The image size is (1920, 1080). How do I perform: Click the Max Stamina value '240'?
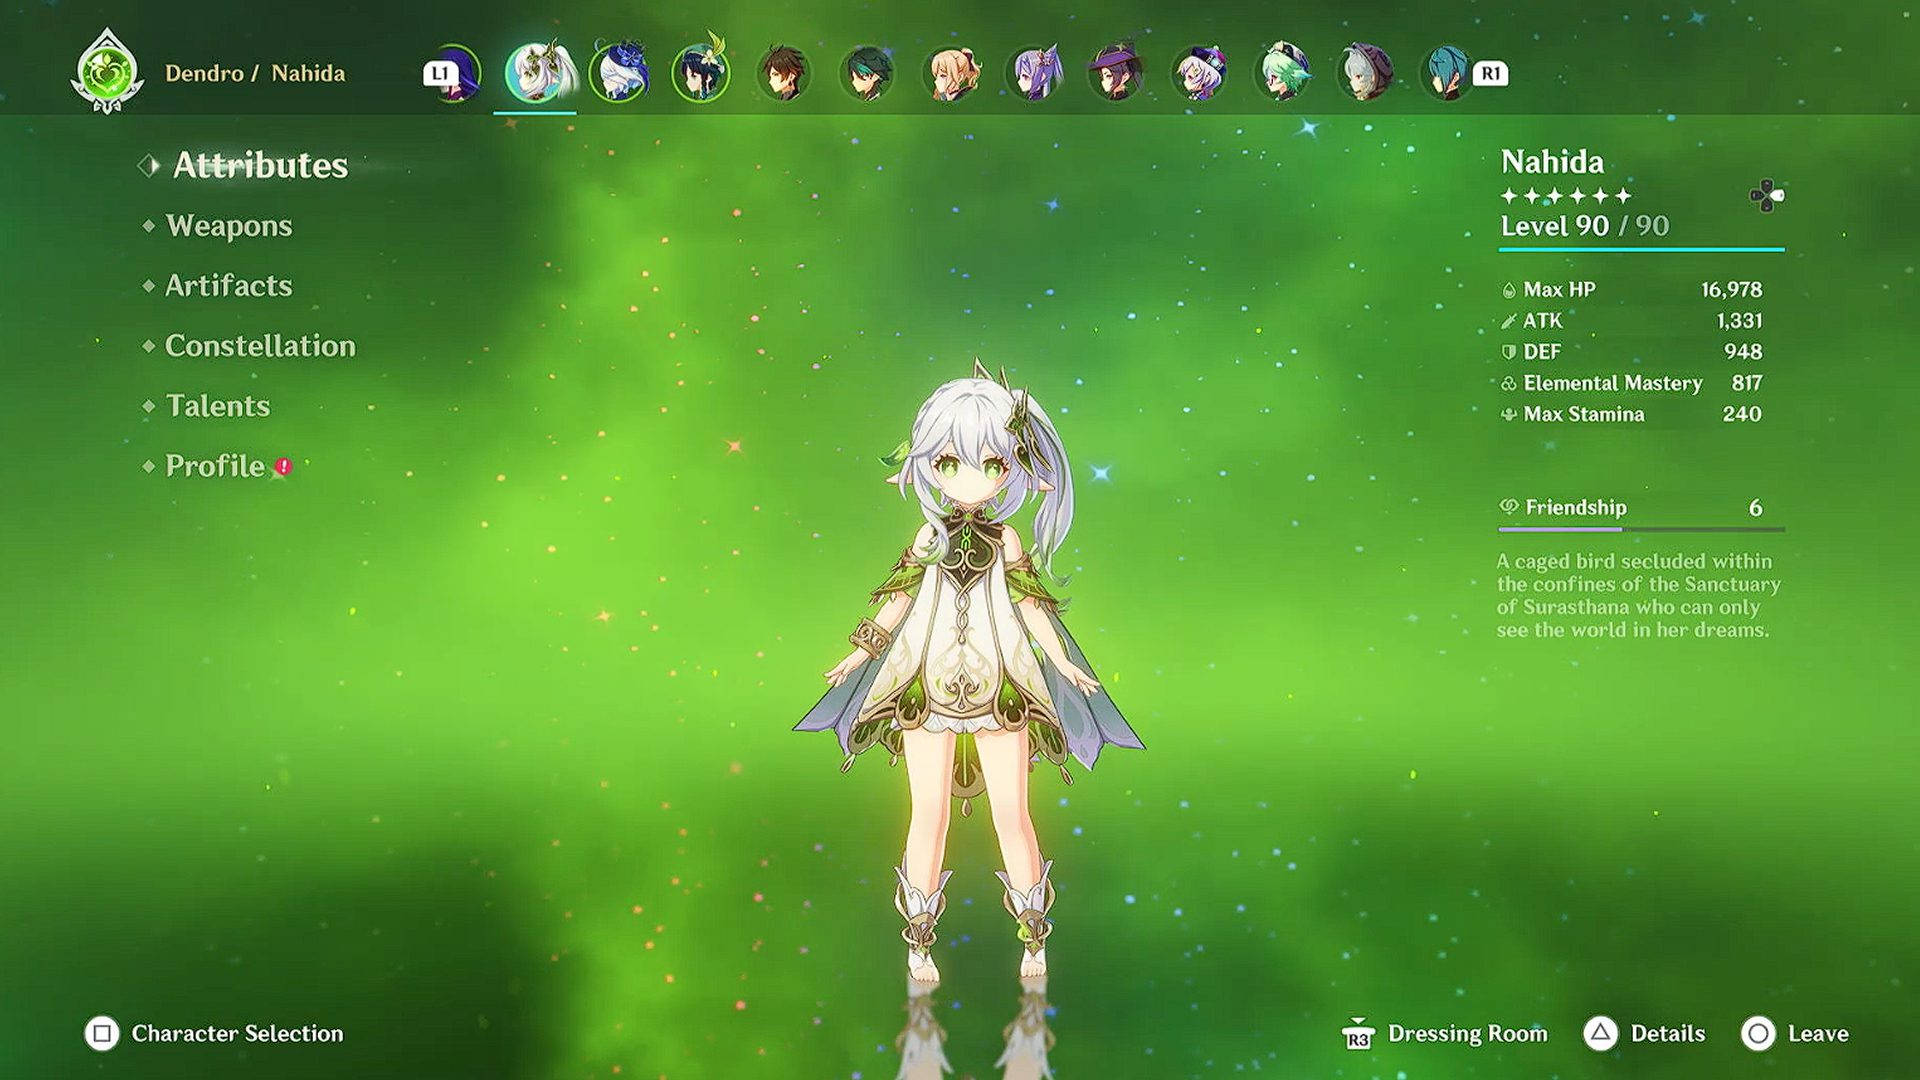pyautogui.click(x=1742, y=414)
